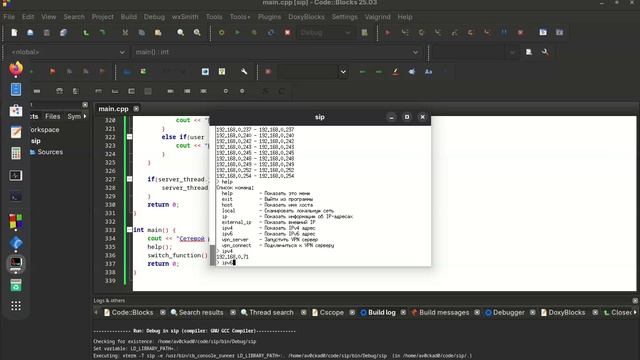Screen dimensions: 640x360
Task: Open Find with the magnifier icon
Action: point(180,33)
